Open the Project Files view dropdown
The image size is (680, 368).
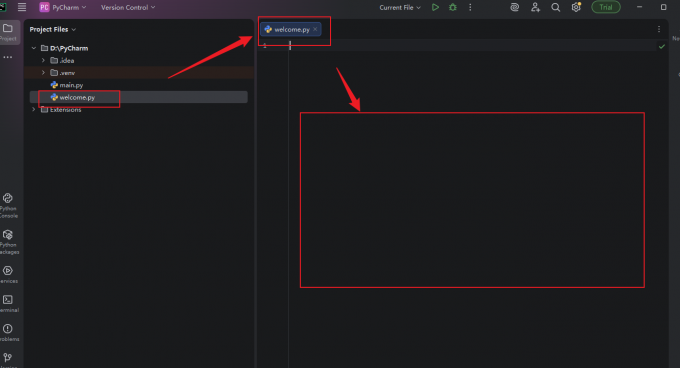click(52, 29)
